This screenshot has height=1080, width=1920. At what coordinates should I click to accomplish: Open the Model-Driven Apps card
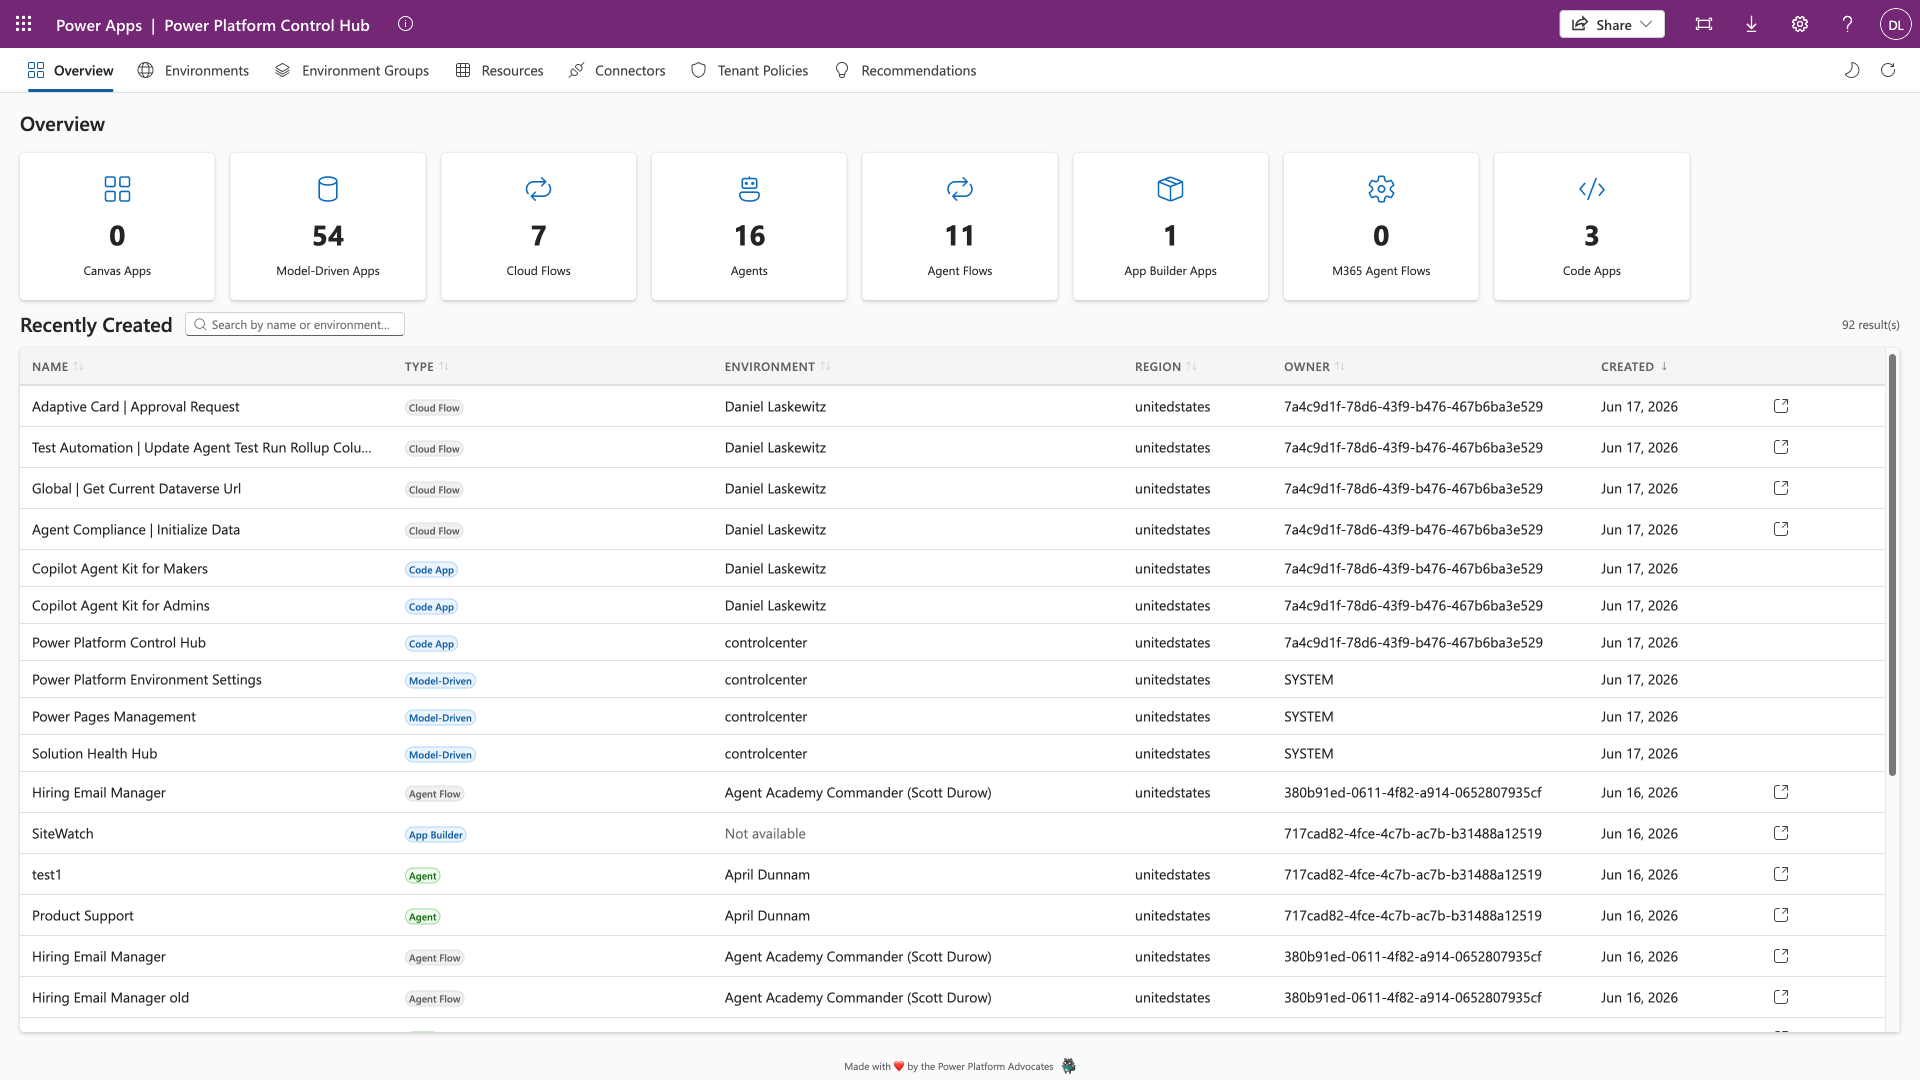coord(328,226)
